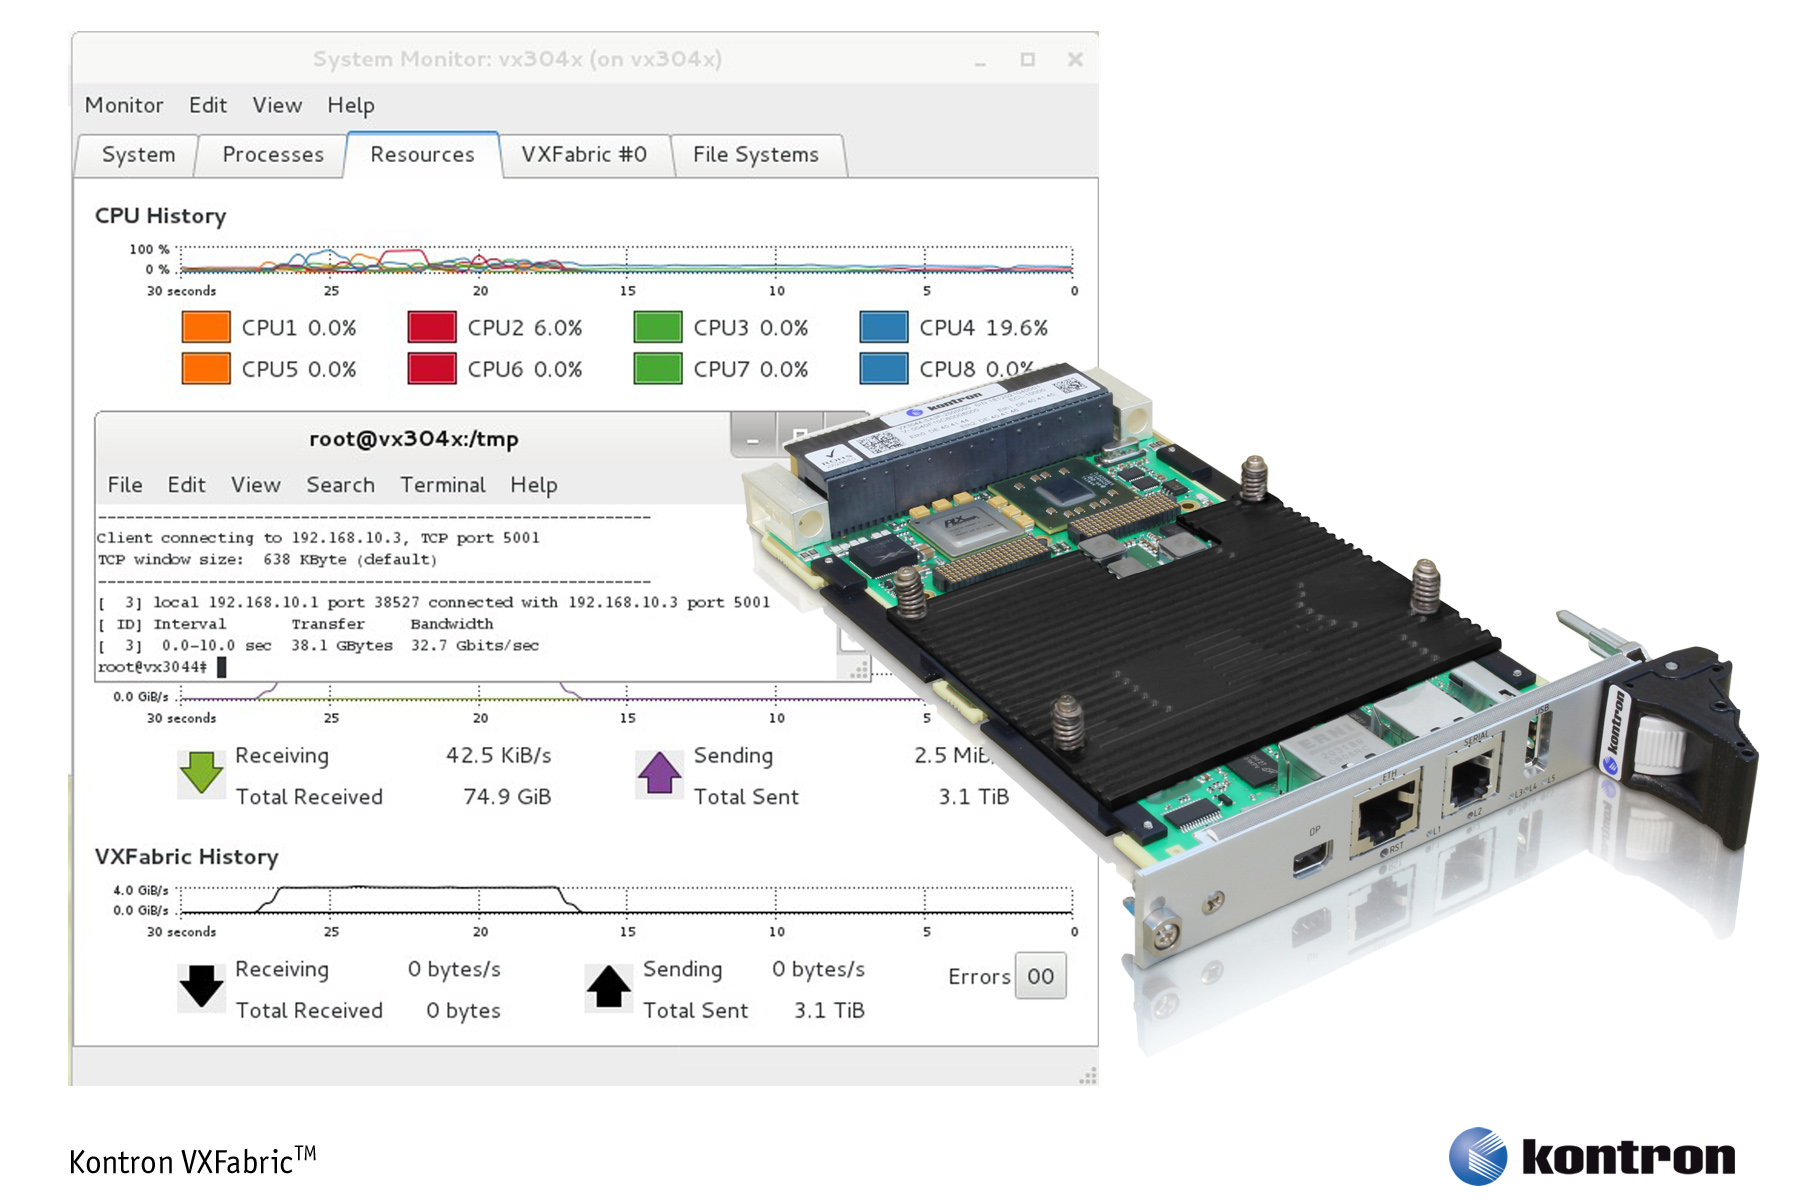Click the CPU History heading
Screen dimensions: 1800x1200
161,216
